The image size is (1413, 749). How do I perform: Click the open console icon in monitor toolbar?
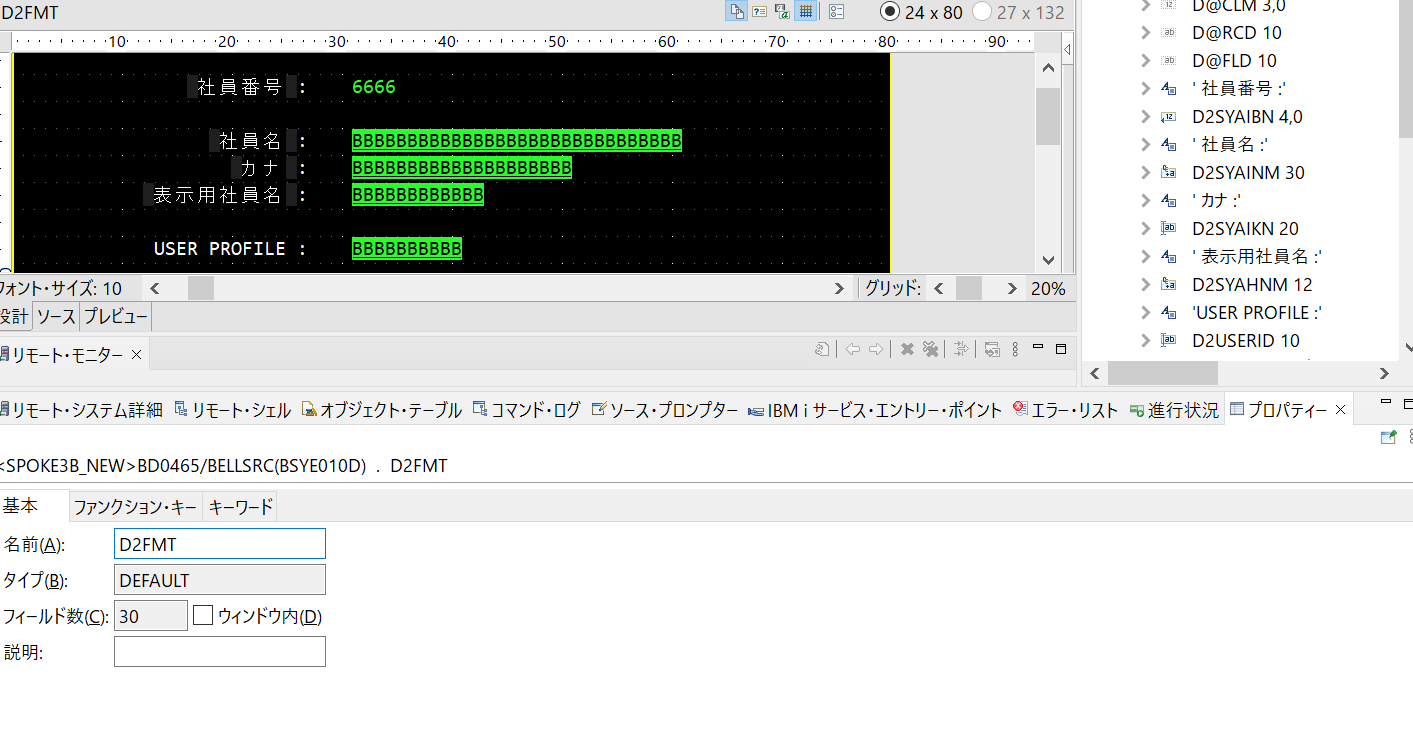[x=992, y=349]
